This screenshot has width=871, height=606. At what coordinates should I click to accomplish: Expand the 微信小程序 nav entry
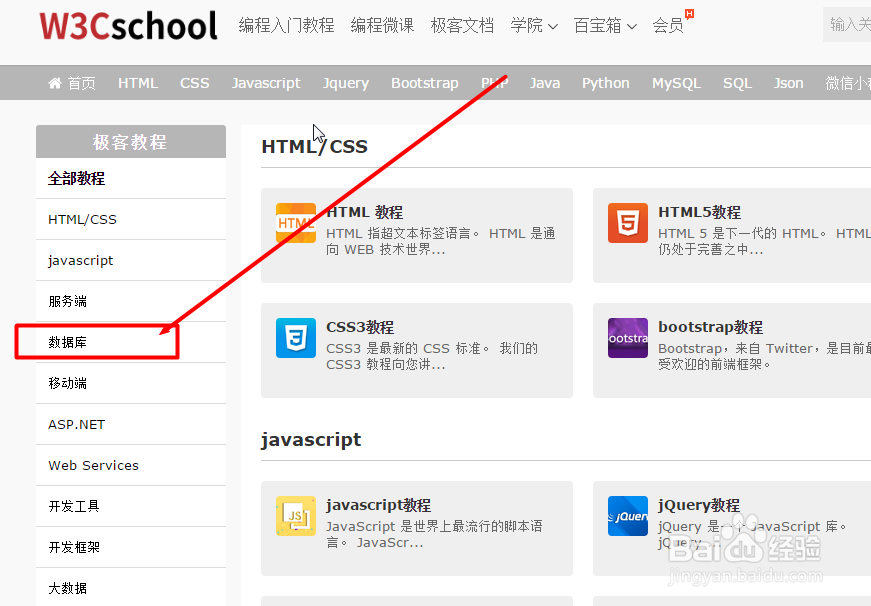pyautogui.click(x=846, y=83)
